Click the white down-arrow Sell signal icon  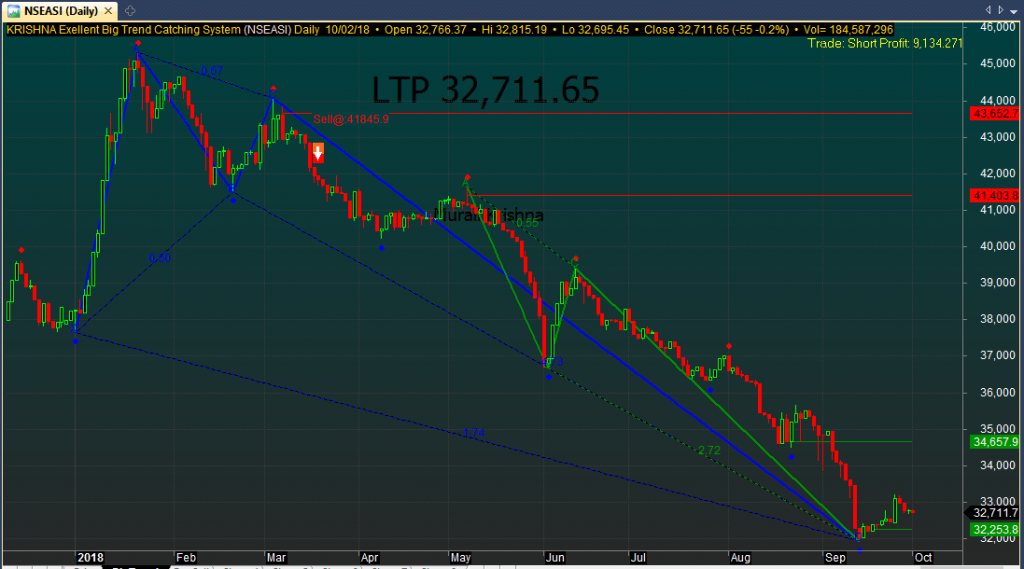(318, 152)
